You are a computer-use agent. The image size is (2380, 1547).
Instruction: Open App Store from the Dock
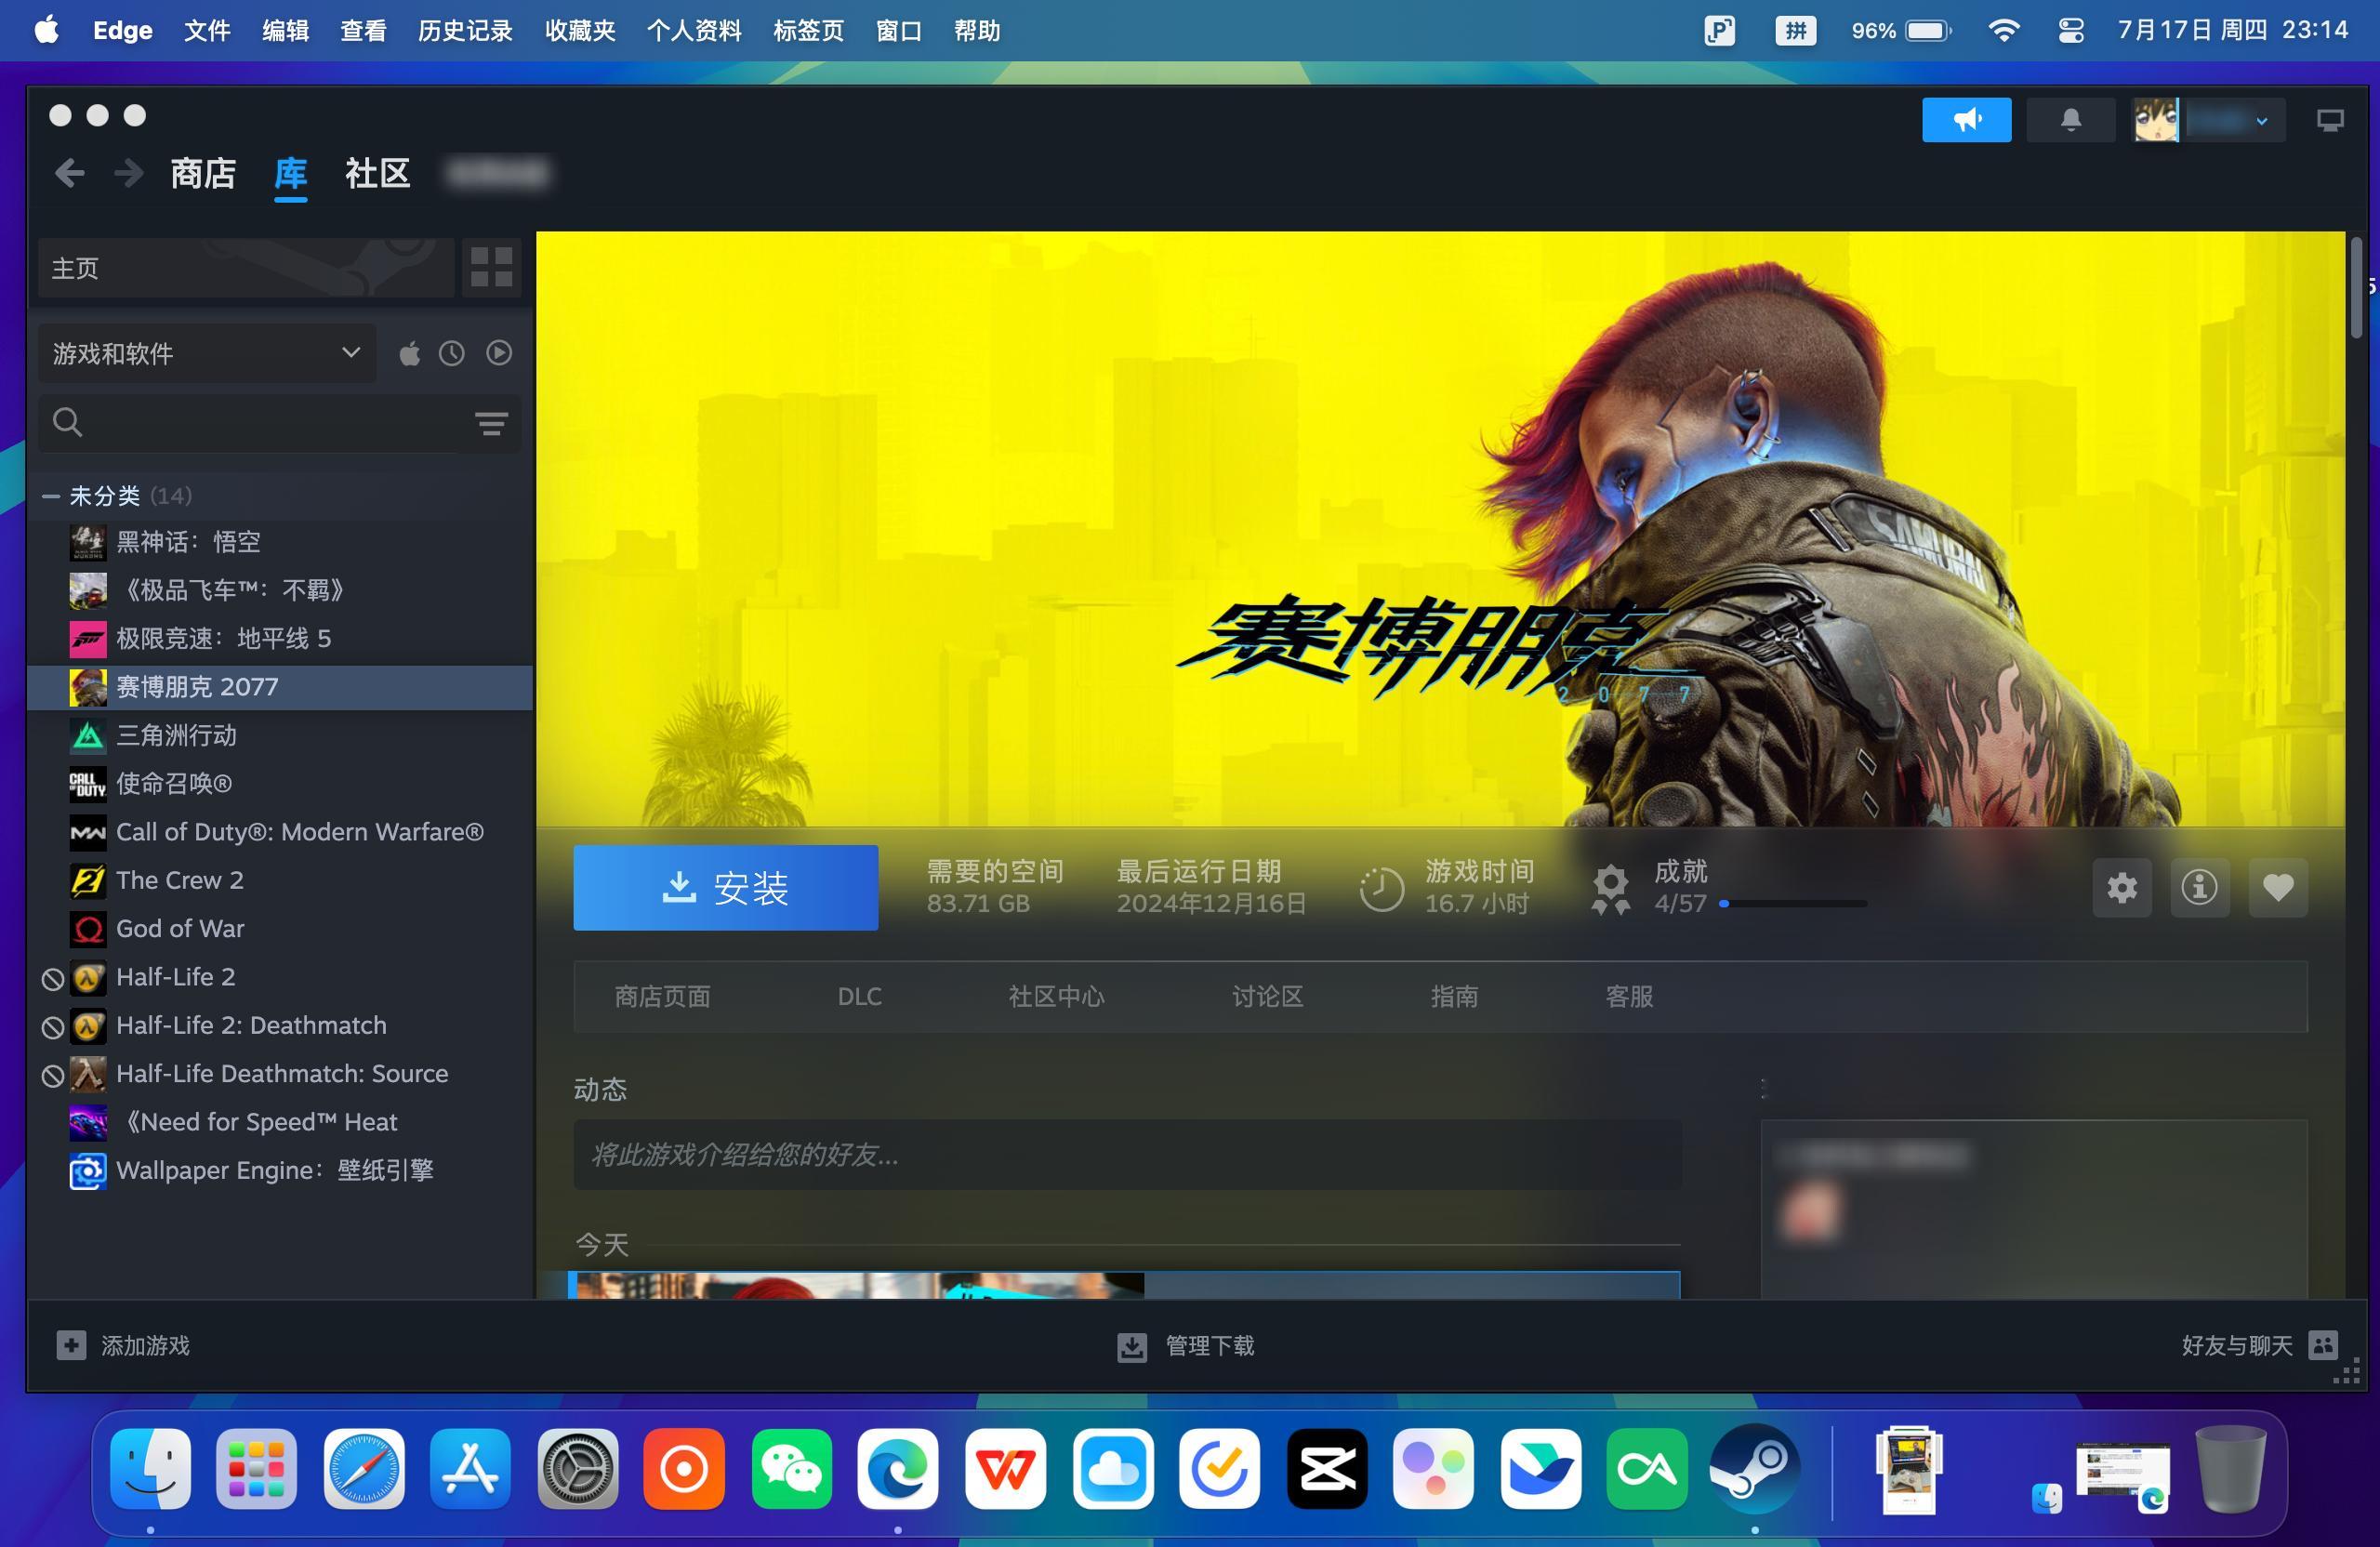(x=470, y=1468)
